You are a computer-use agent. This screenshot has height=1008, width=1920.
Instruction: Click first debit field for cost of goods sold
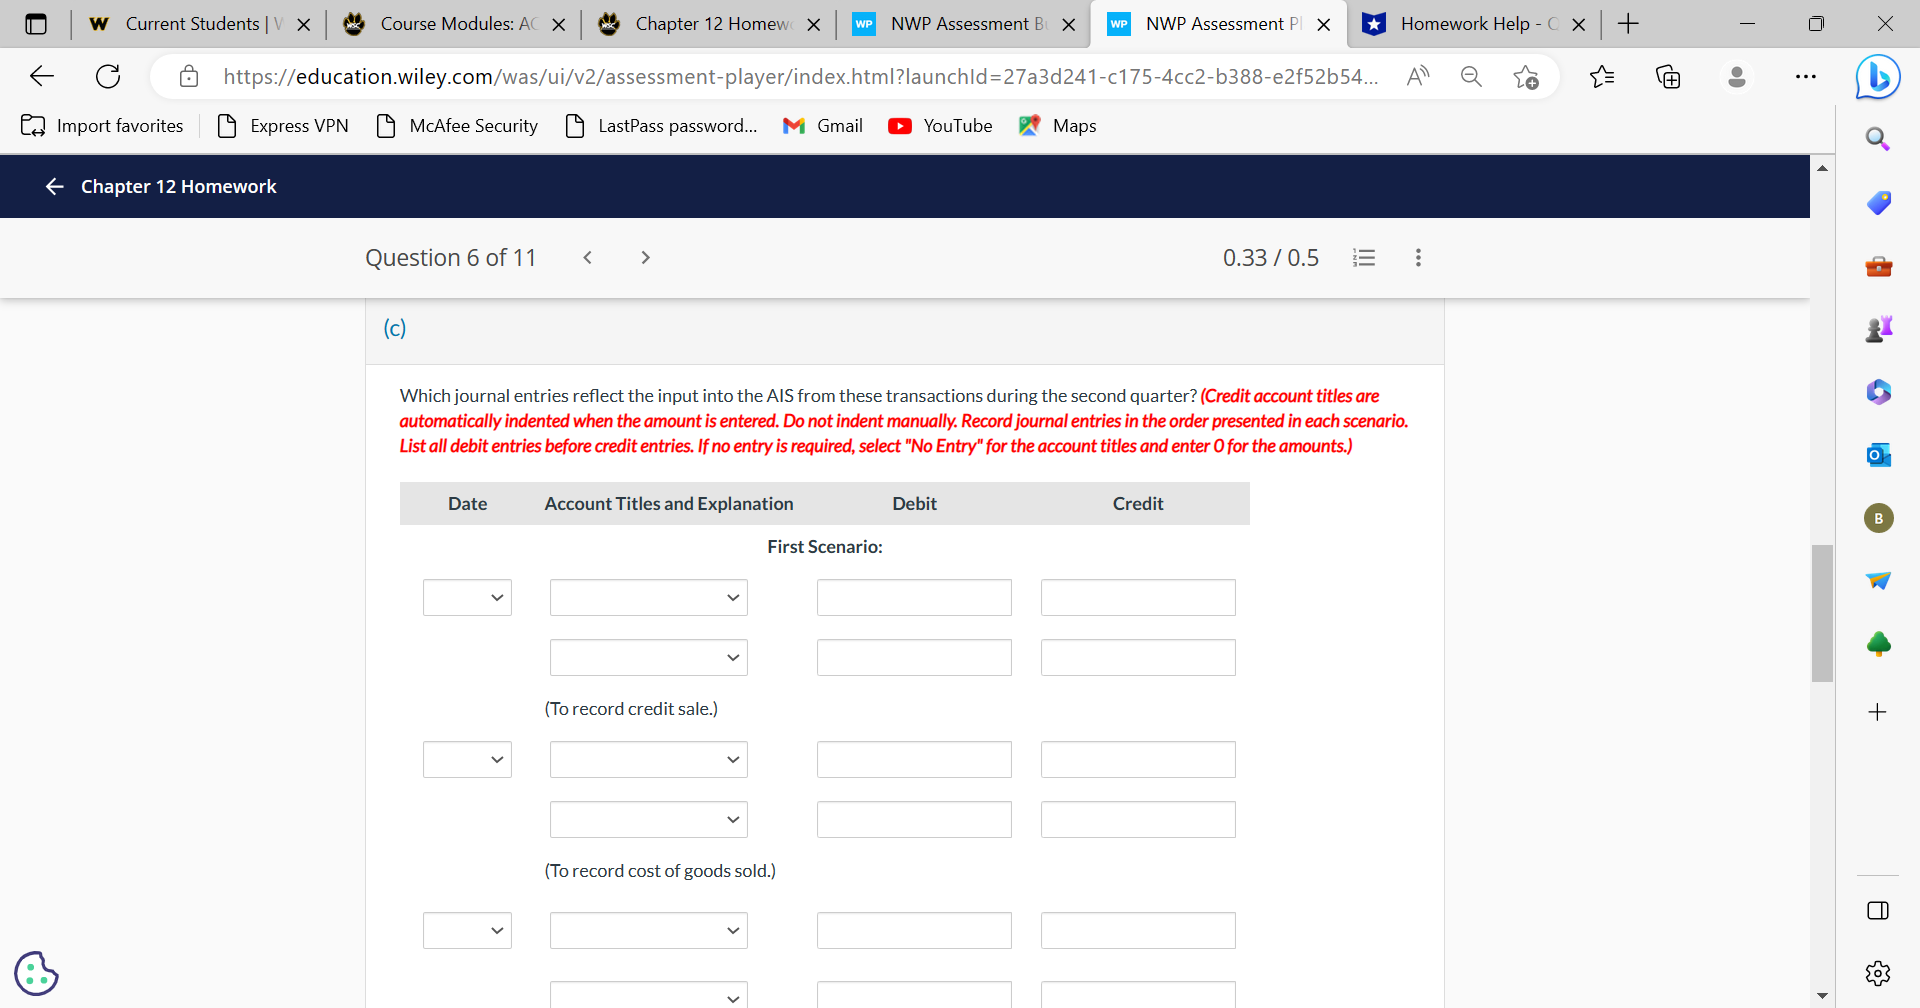(x=914, y=760)
